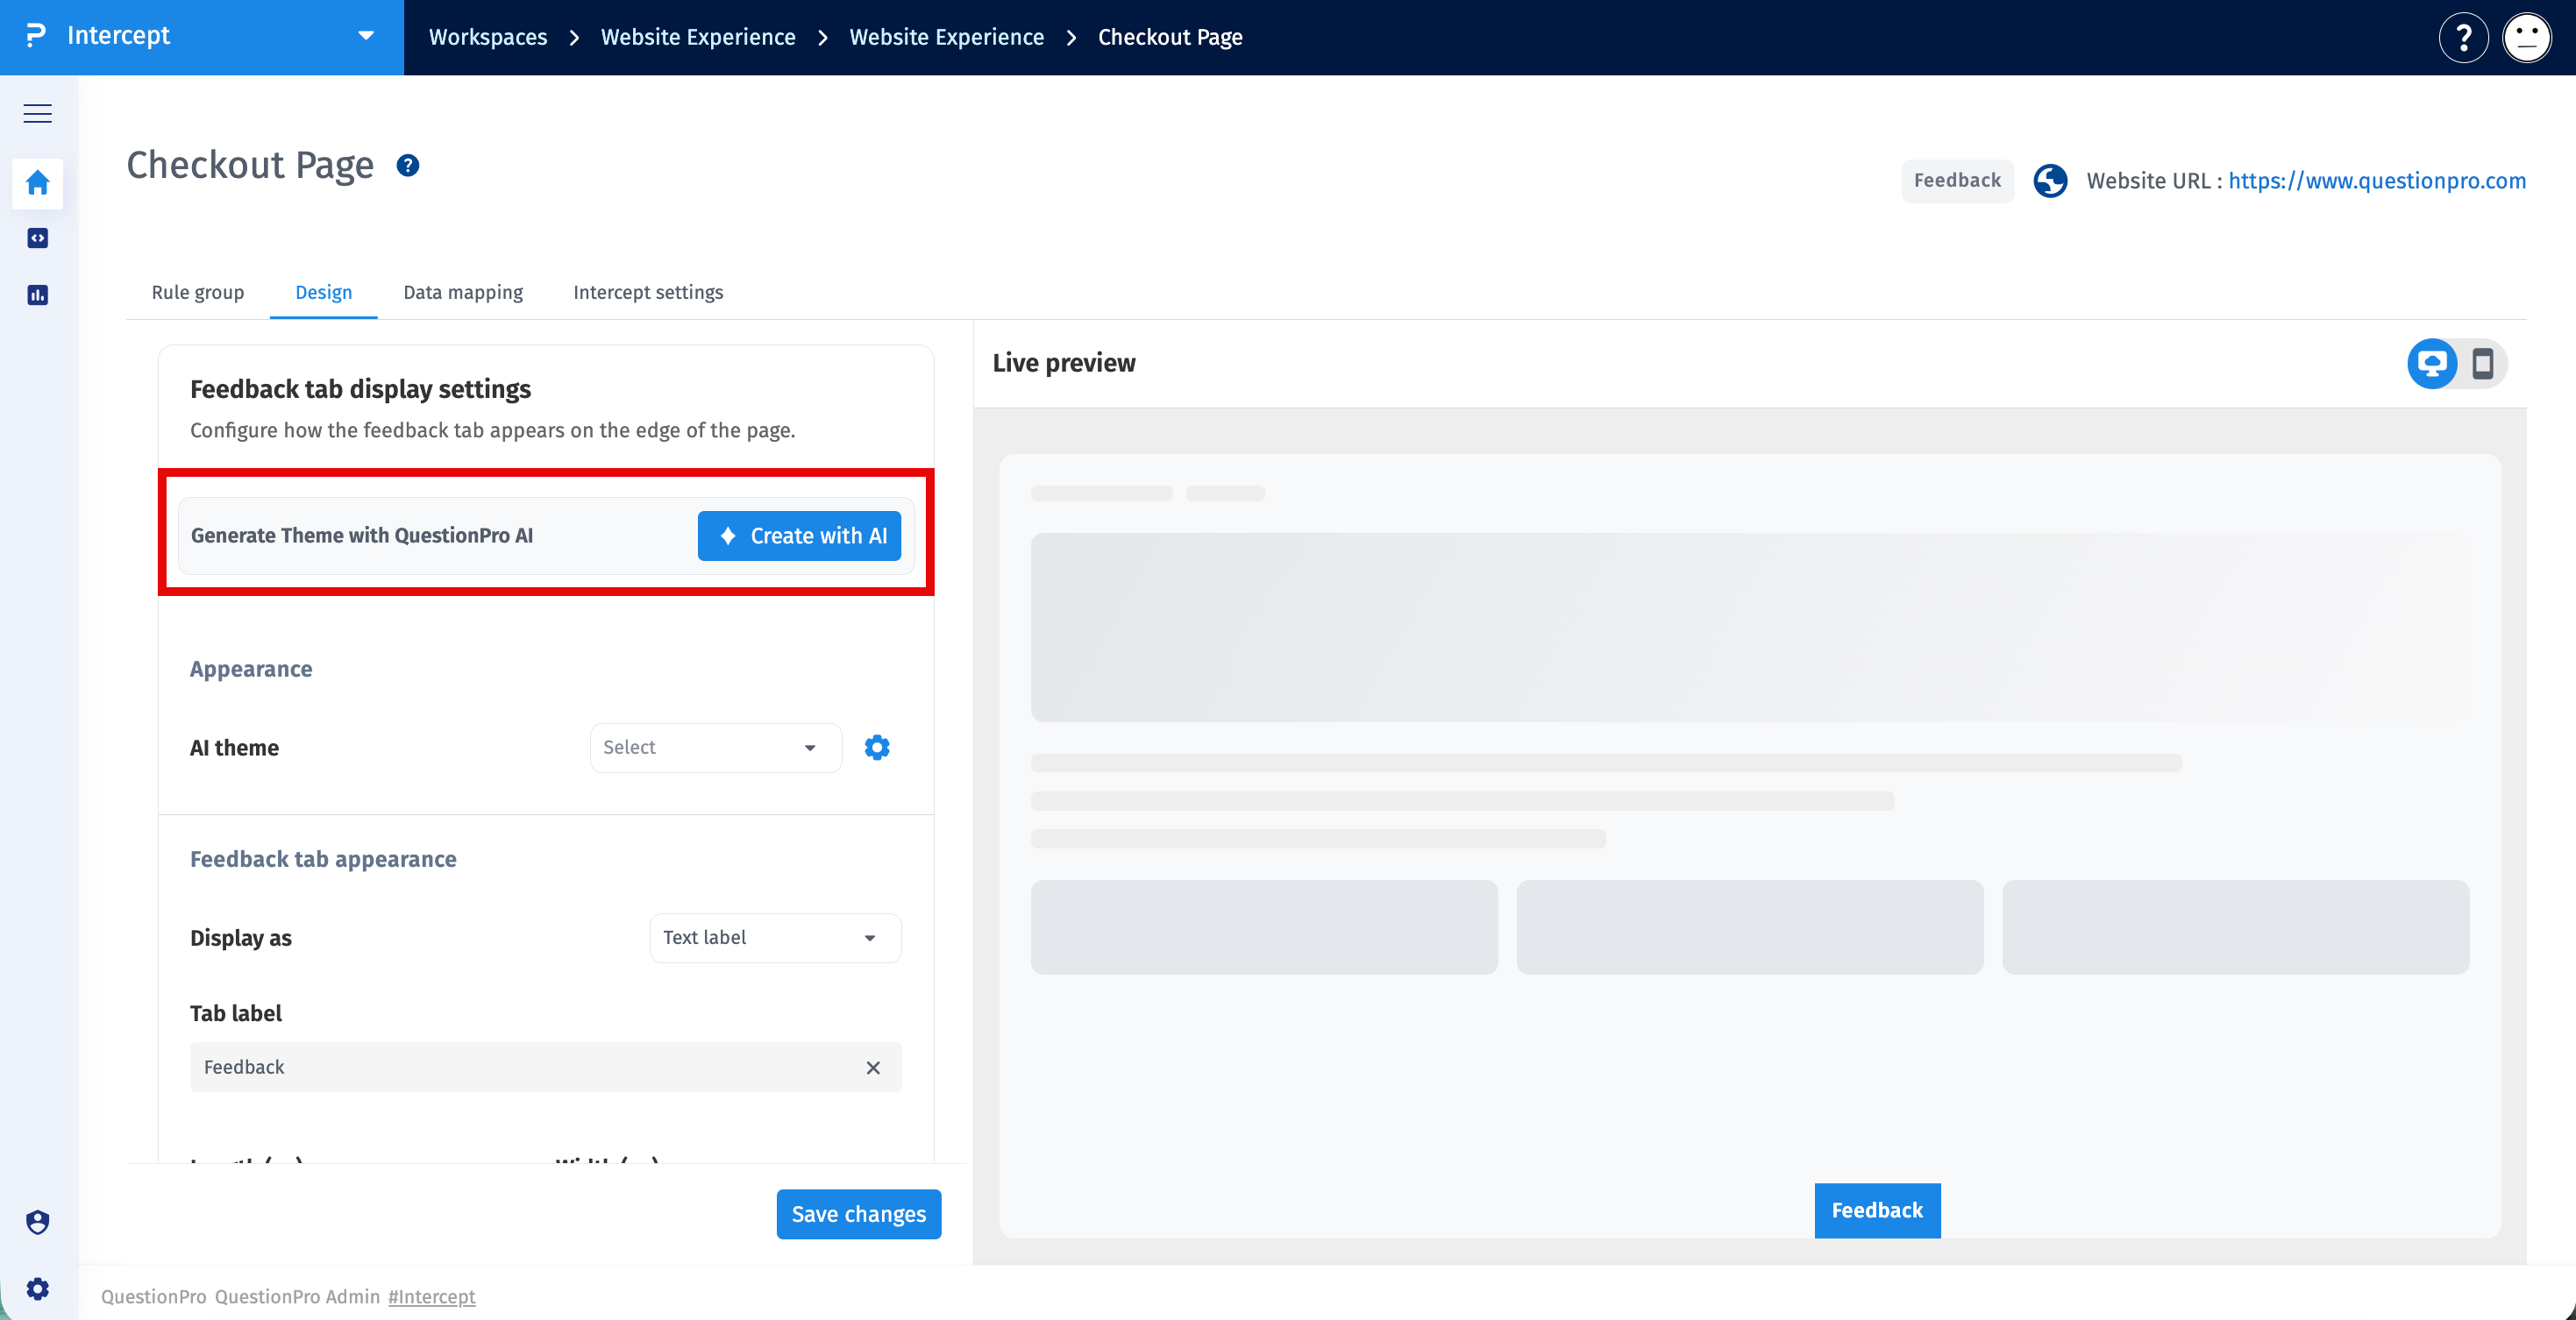Switch live preview to desktop view

point(2432,363)
